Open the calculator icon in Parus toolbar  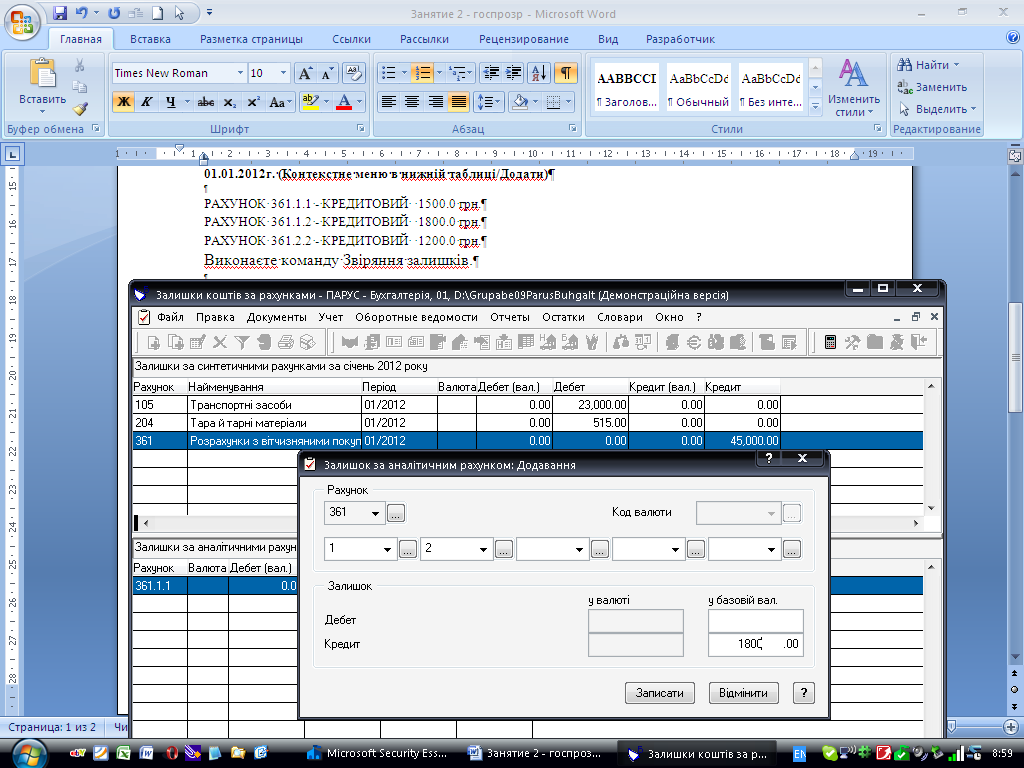pos(830,342)
